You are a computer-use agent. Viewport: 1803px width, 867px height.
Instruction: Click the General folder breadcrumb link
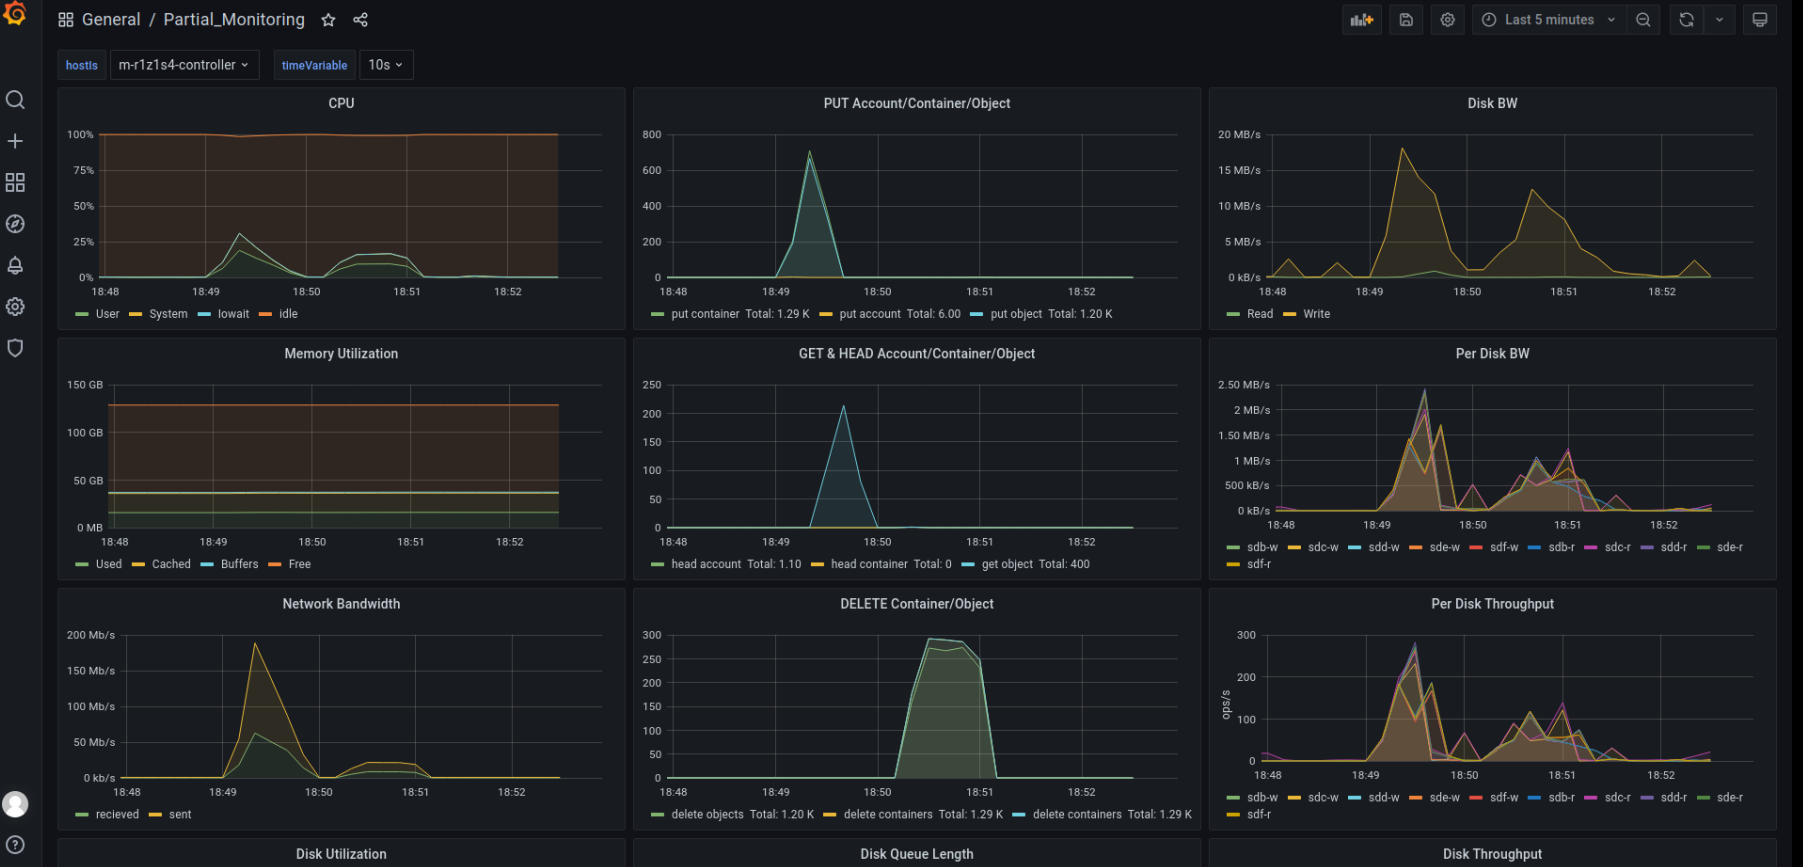tap(110, 20)
